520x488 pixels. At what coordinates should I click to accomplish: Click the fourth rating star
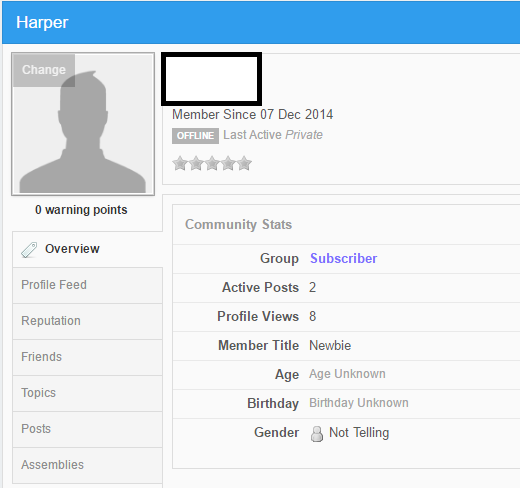[x=228, y=163]
